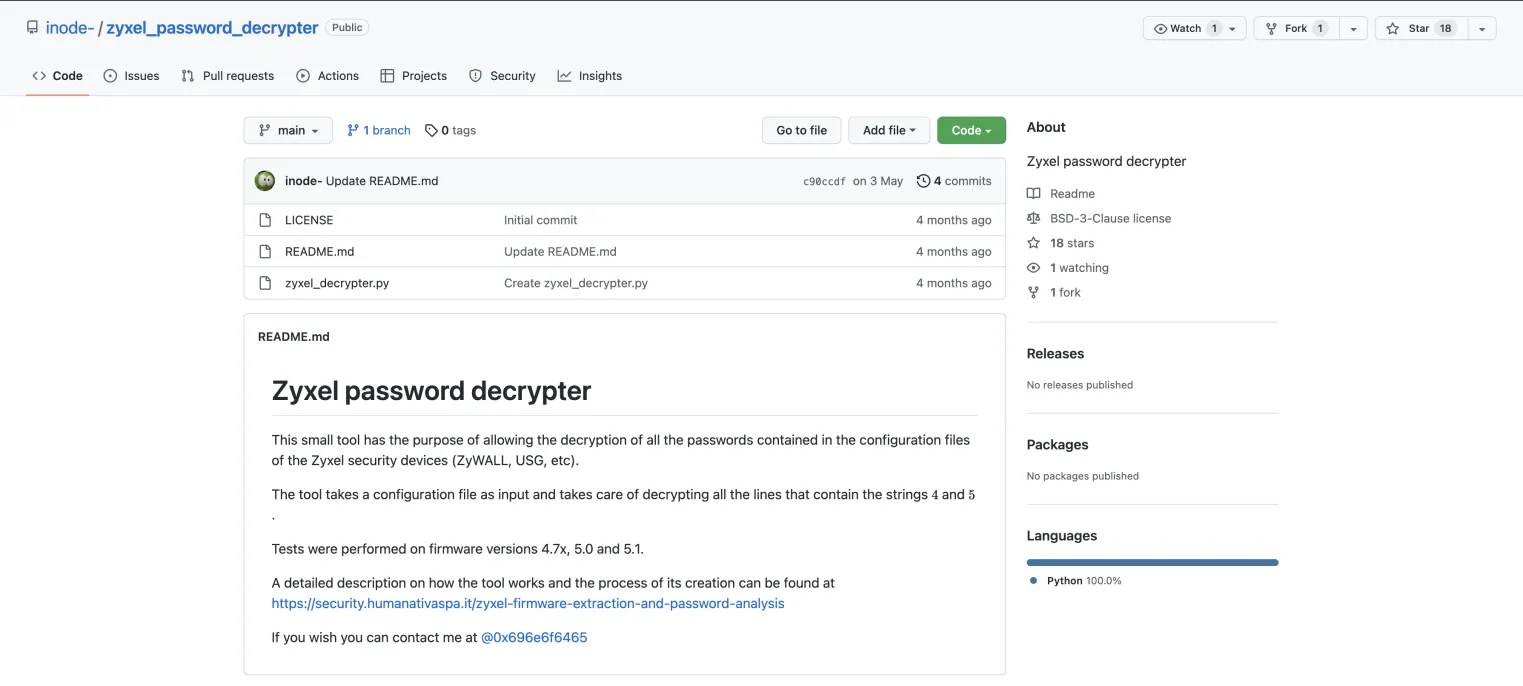1523x686 pixels.
Task: Open the green Code dropdown
Action: click(971, 130)
